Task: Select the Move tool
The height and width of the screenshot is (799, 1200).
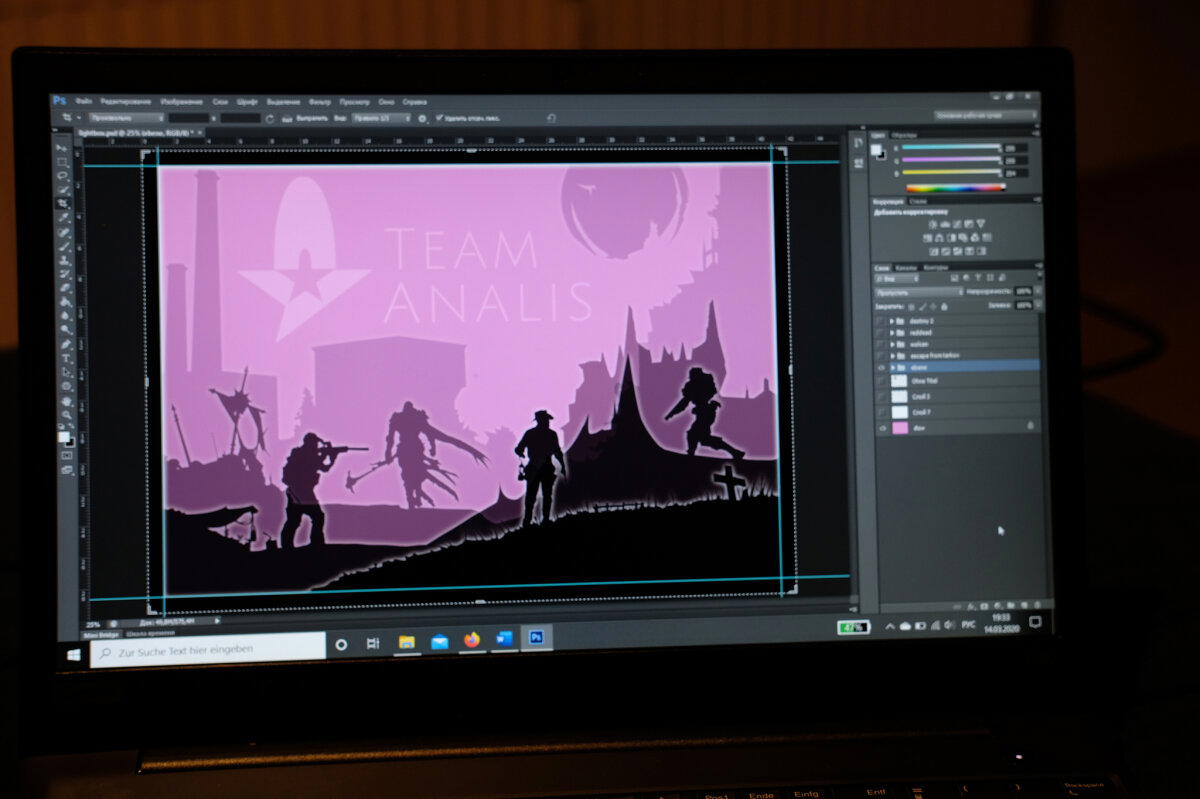Action: pyautogui.click(x=62, y=148)
